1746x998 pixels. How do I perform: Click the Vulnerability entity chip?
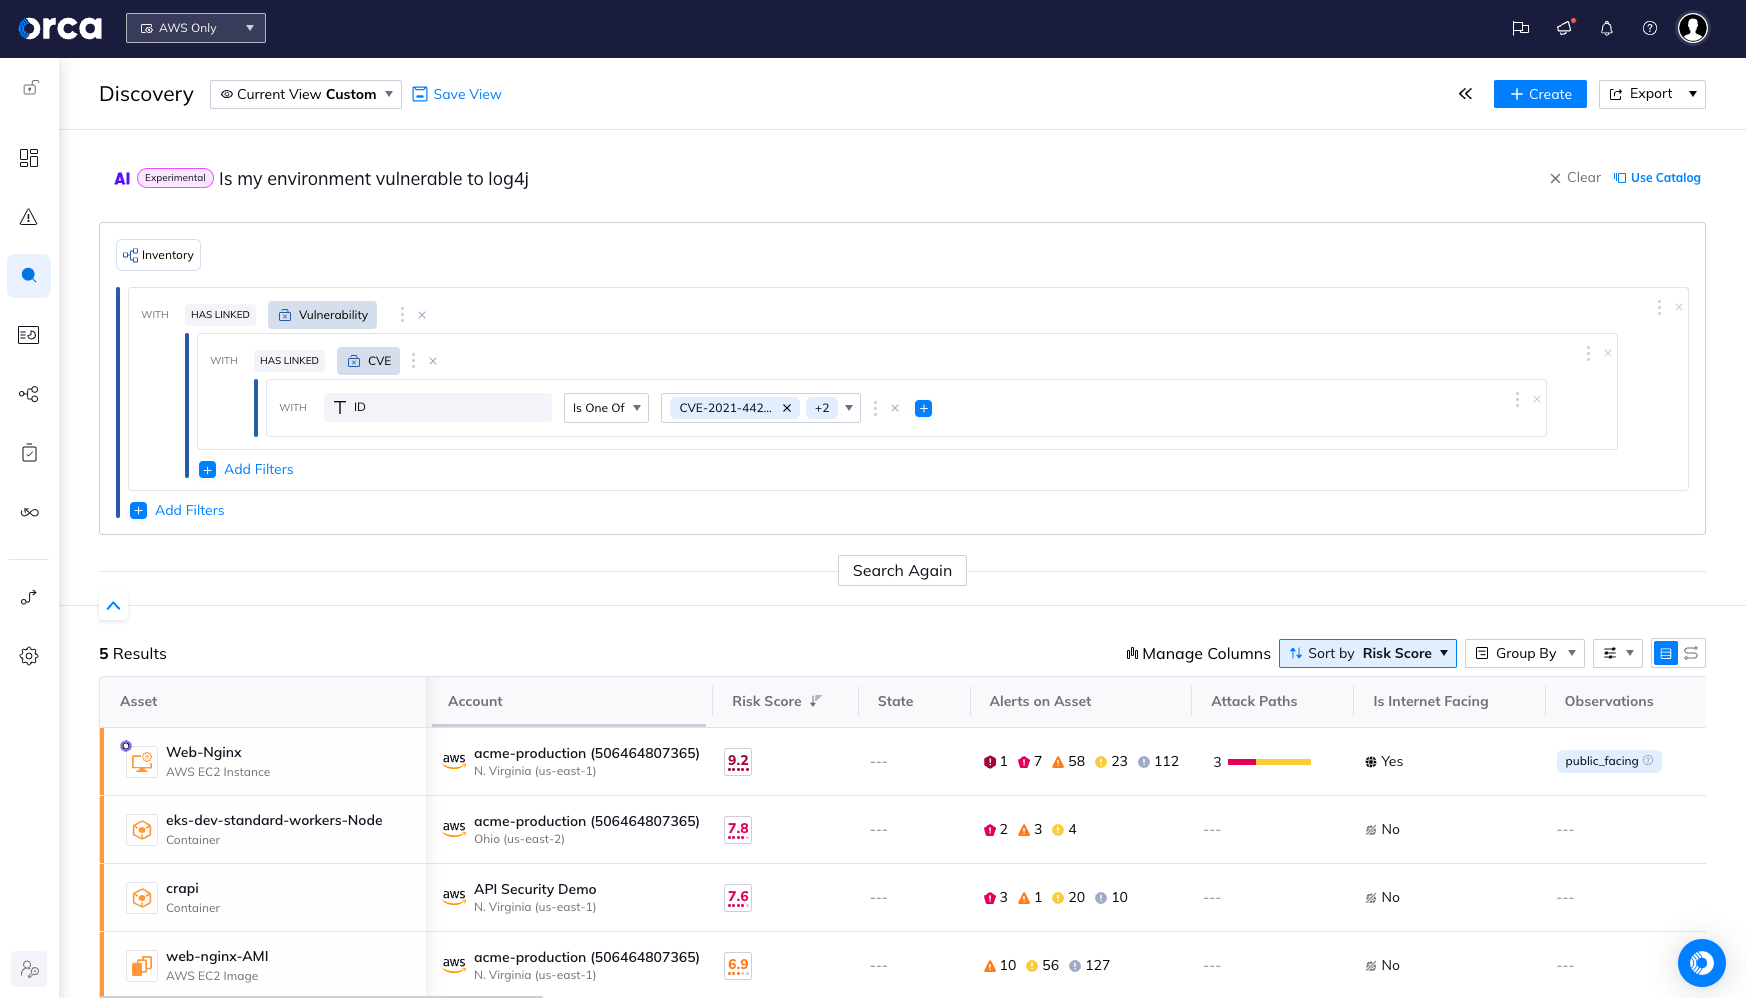pos(322,315)
